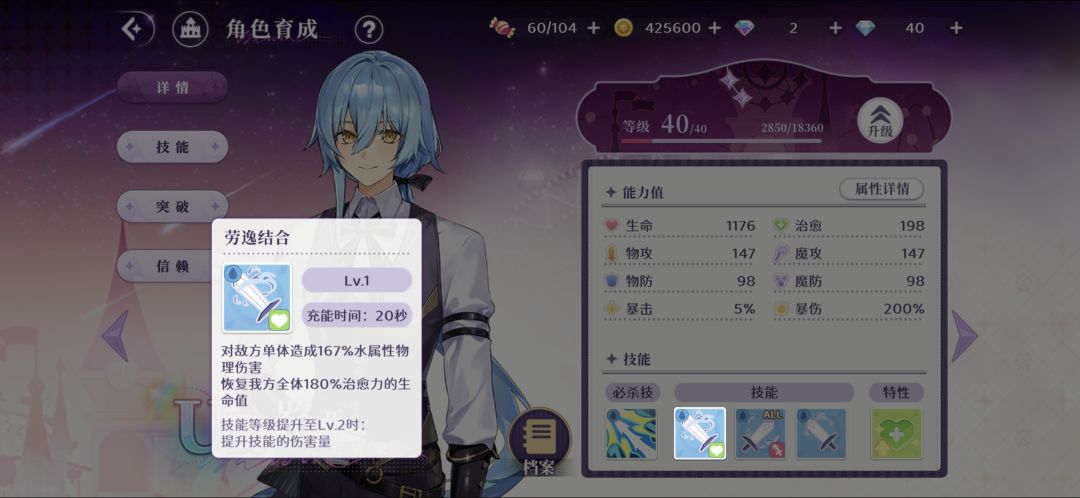
Task: Add stamina with plus next to 60/104
Action: click(593, 28)
